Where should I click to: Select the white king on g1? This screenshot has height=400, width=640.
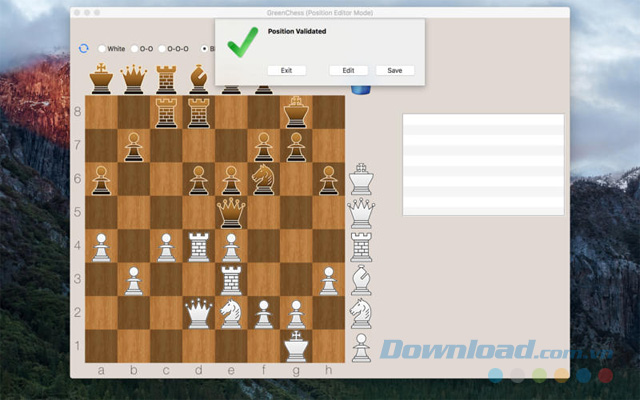pyautogui.click(x=296, y=347)
